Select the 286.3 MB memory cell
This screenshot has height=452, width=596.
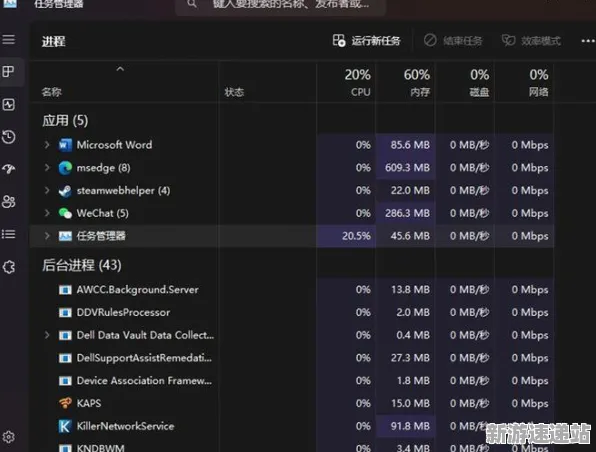(407, 213)
